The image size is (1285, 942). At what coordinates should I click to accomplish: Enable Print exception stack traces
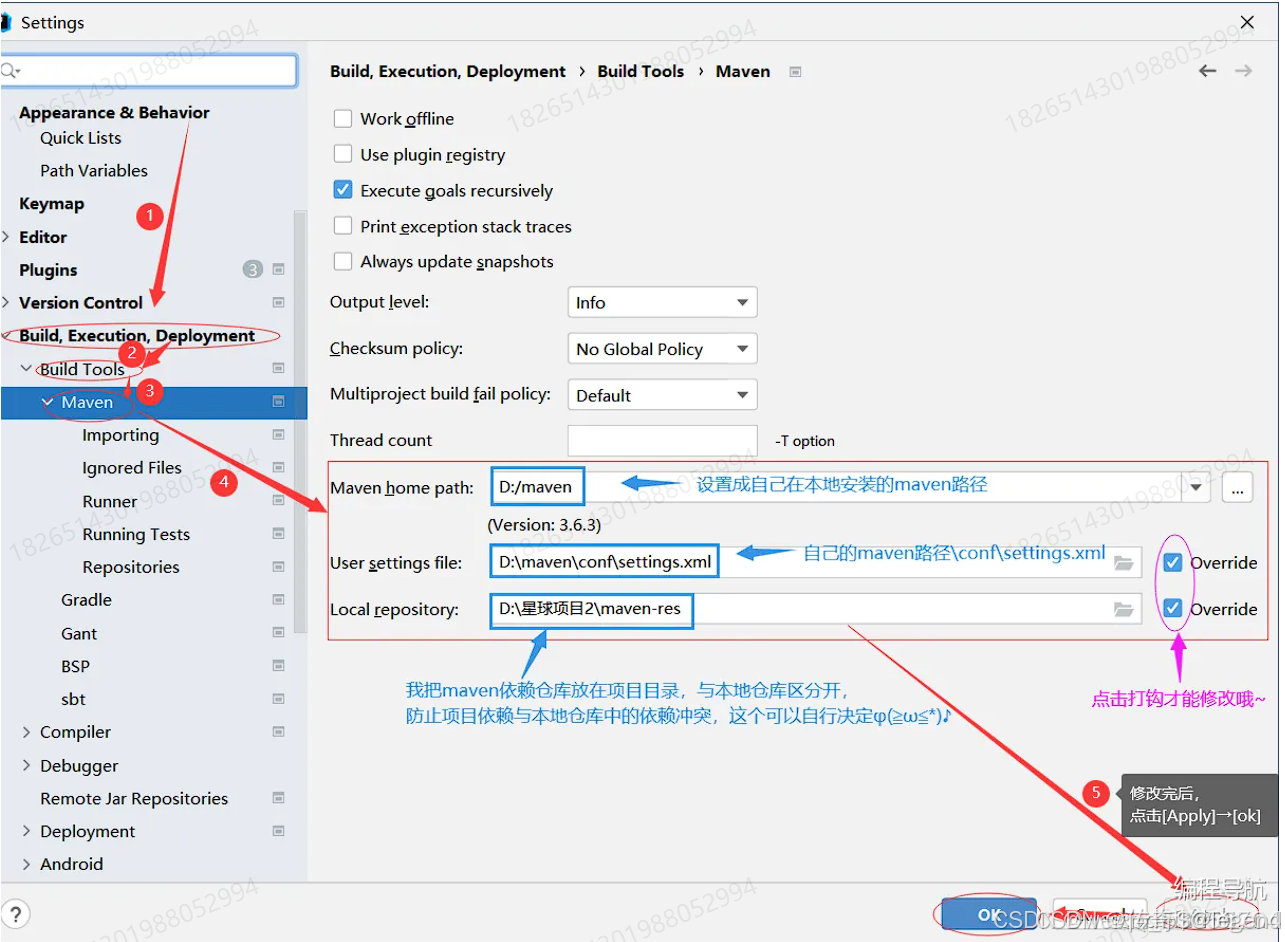(x=343, y=226)
